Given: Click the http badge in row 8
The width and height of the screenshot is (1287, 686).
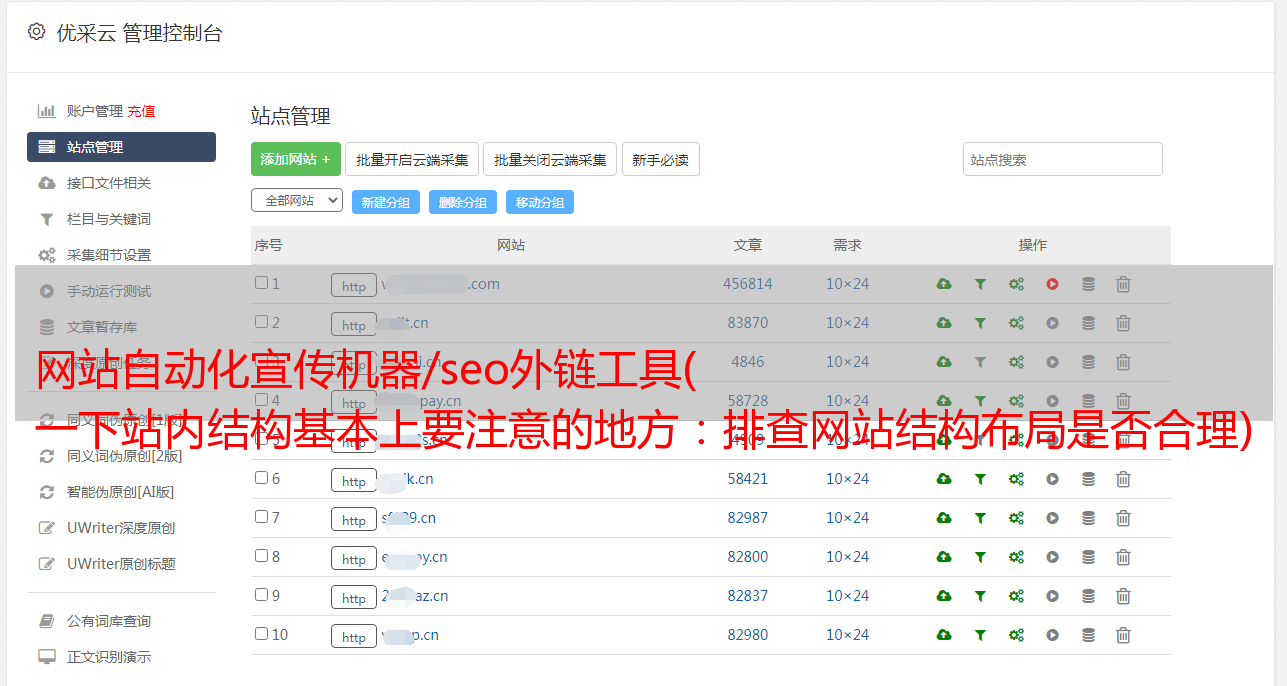Looking at the screenshot, I should [354, 558].
